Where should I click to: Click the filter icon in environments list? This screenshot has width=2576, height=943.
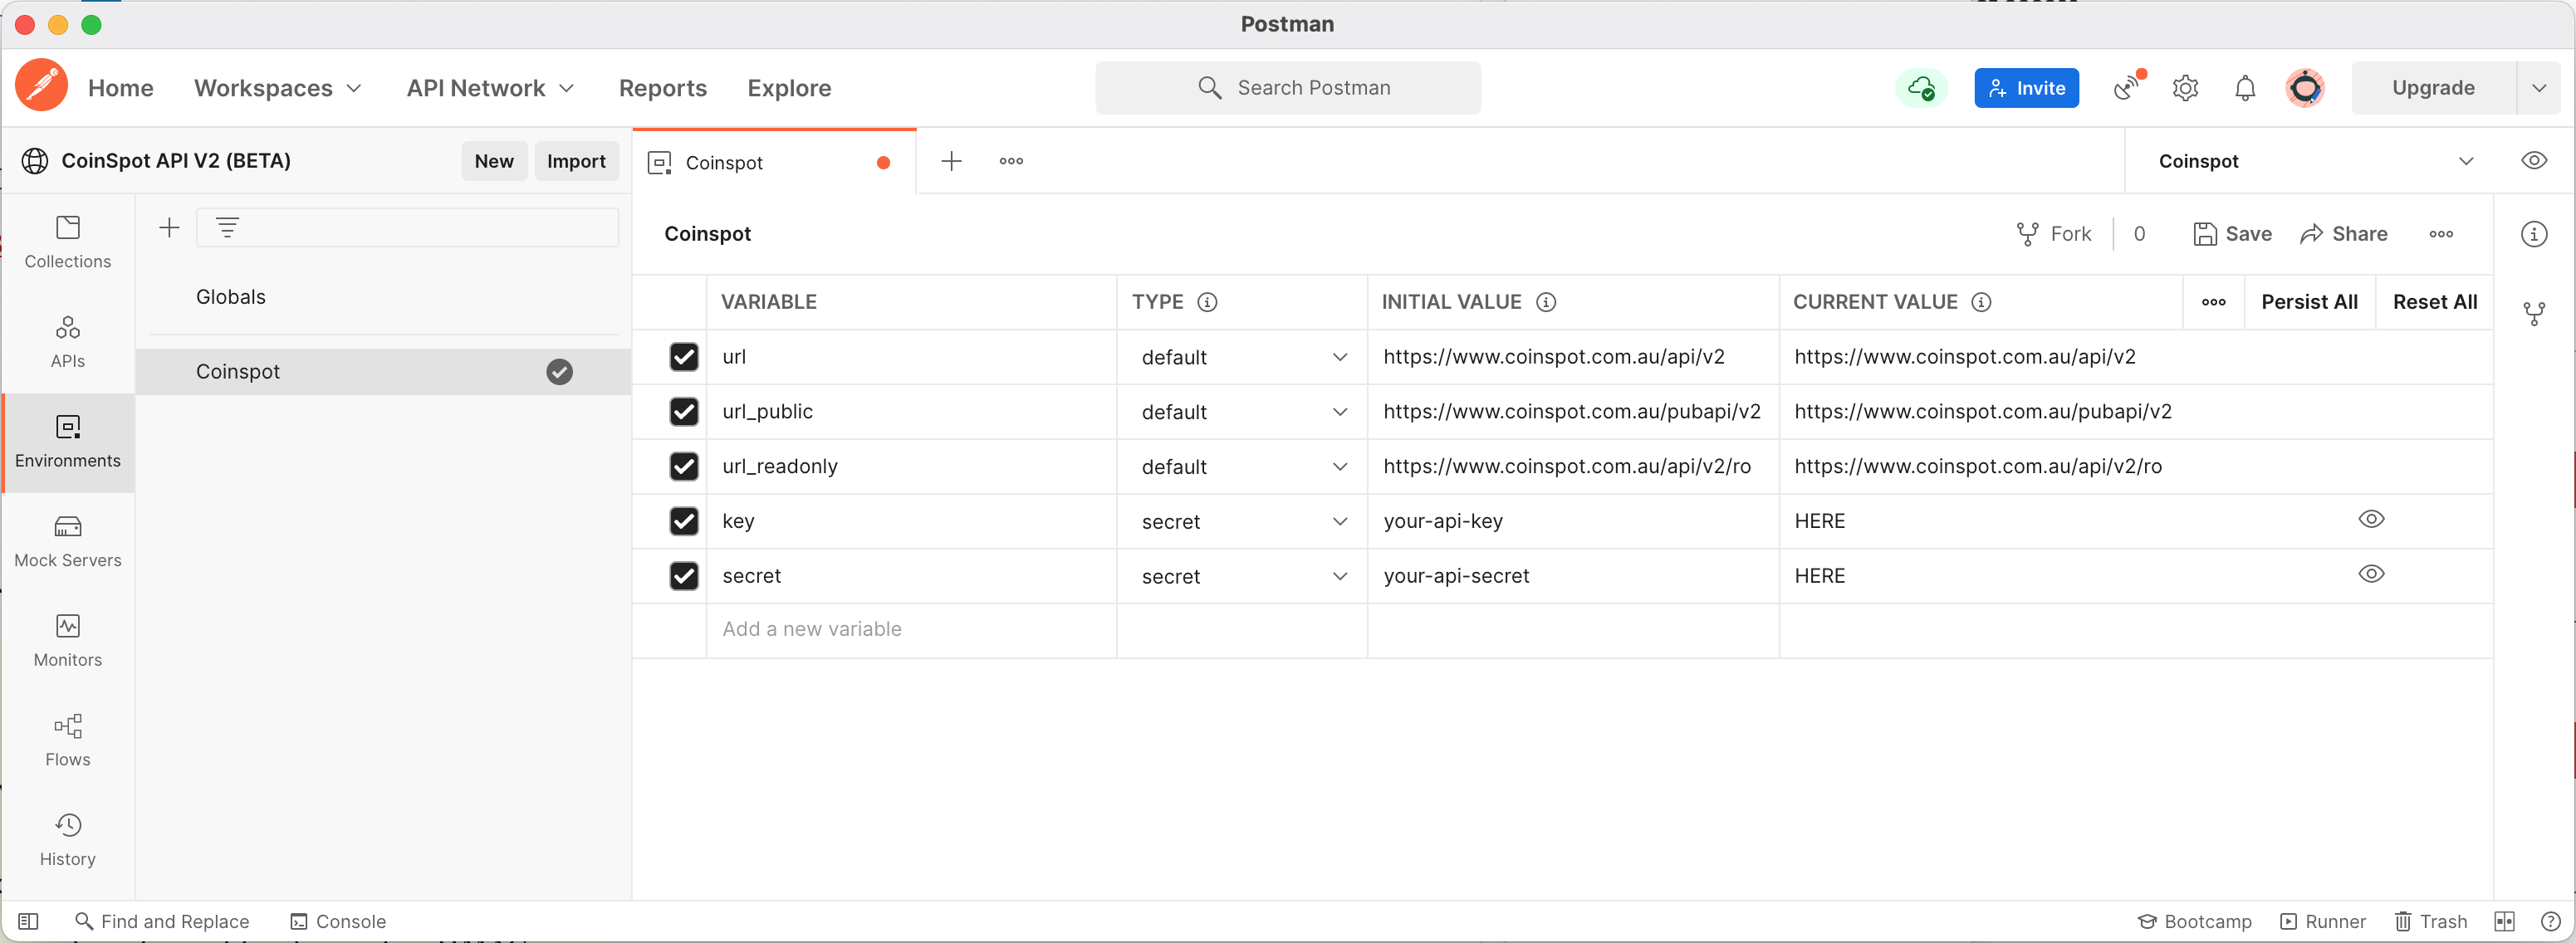point(228,228)
